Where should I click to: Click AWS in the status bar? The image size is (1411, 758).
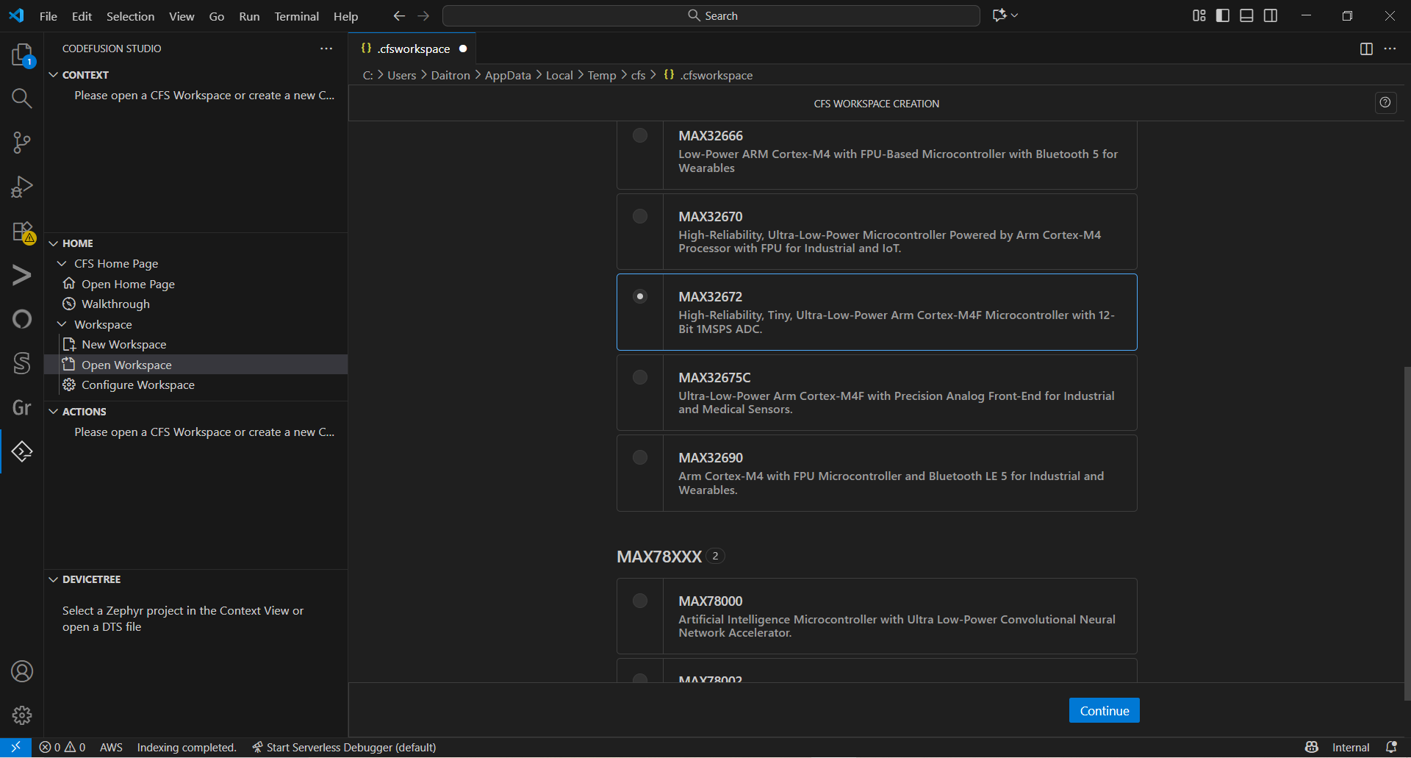(x=111, y=747)
